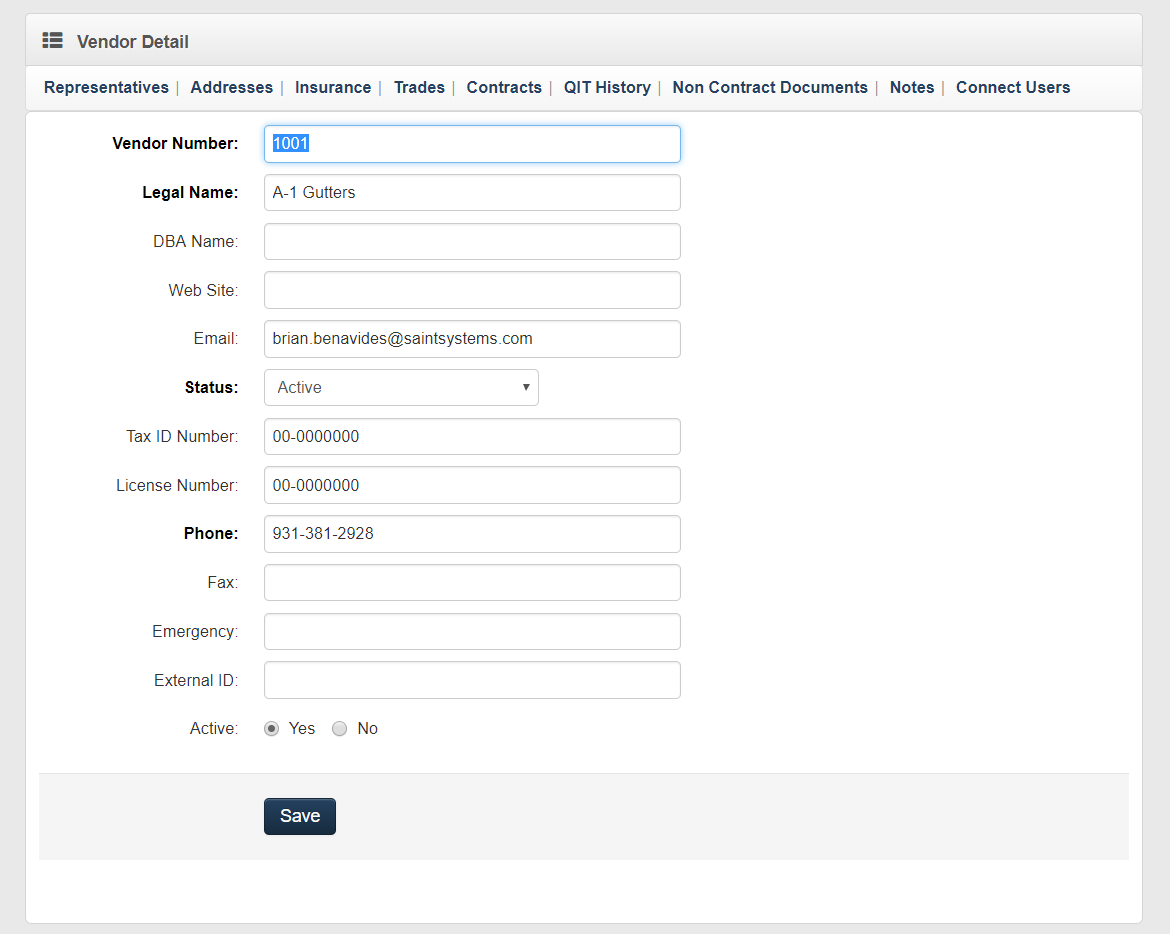Click inside the empty DBA Name field
Image resolution: width=1170 pixels, height=934 pixels.
click(x=470, y=241)
